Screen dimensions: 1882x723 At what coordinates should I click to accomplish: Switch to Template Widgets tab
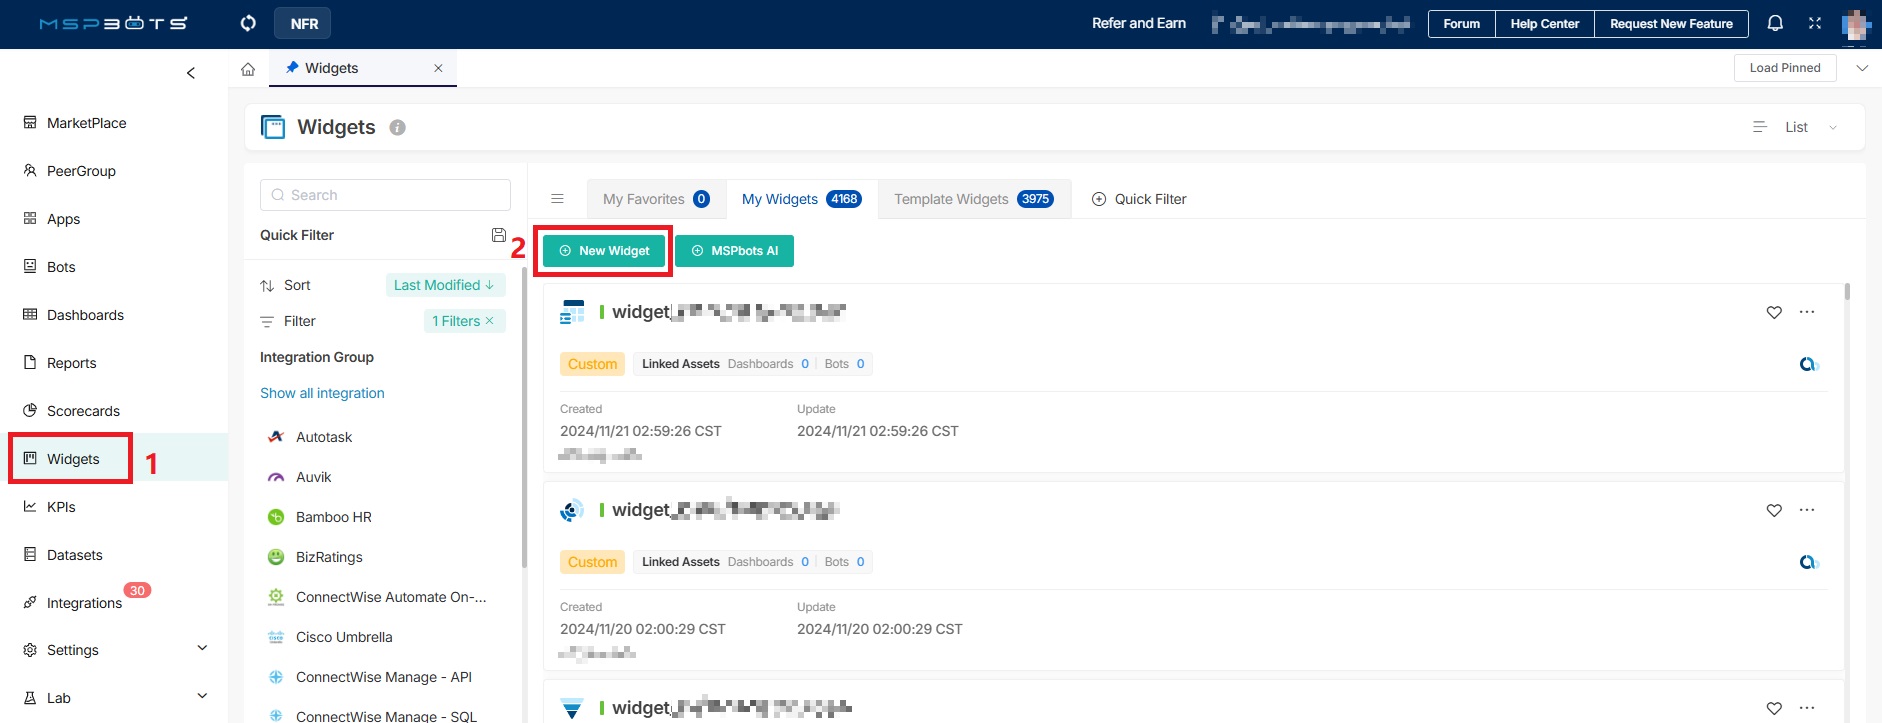[x=973, y=199]
